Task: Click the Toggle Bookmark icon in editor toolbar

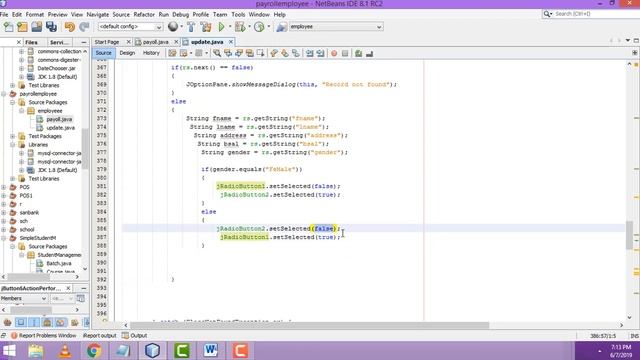Action: [296, 53]
